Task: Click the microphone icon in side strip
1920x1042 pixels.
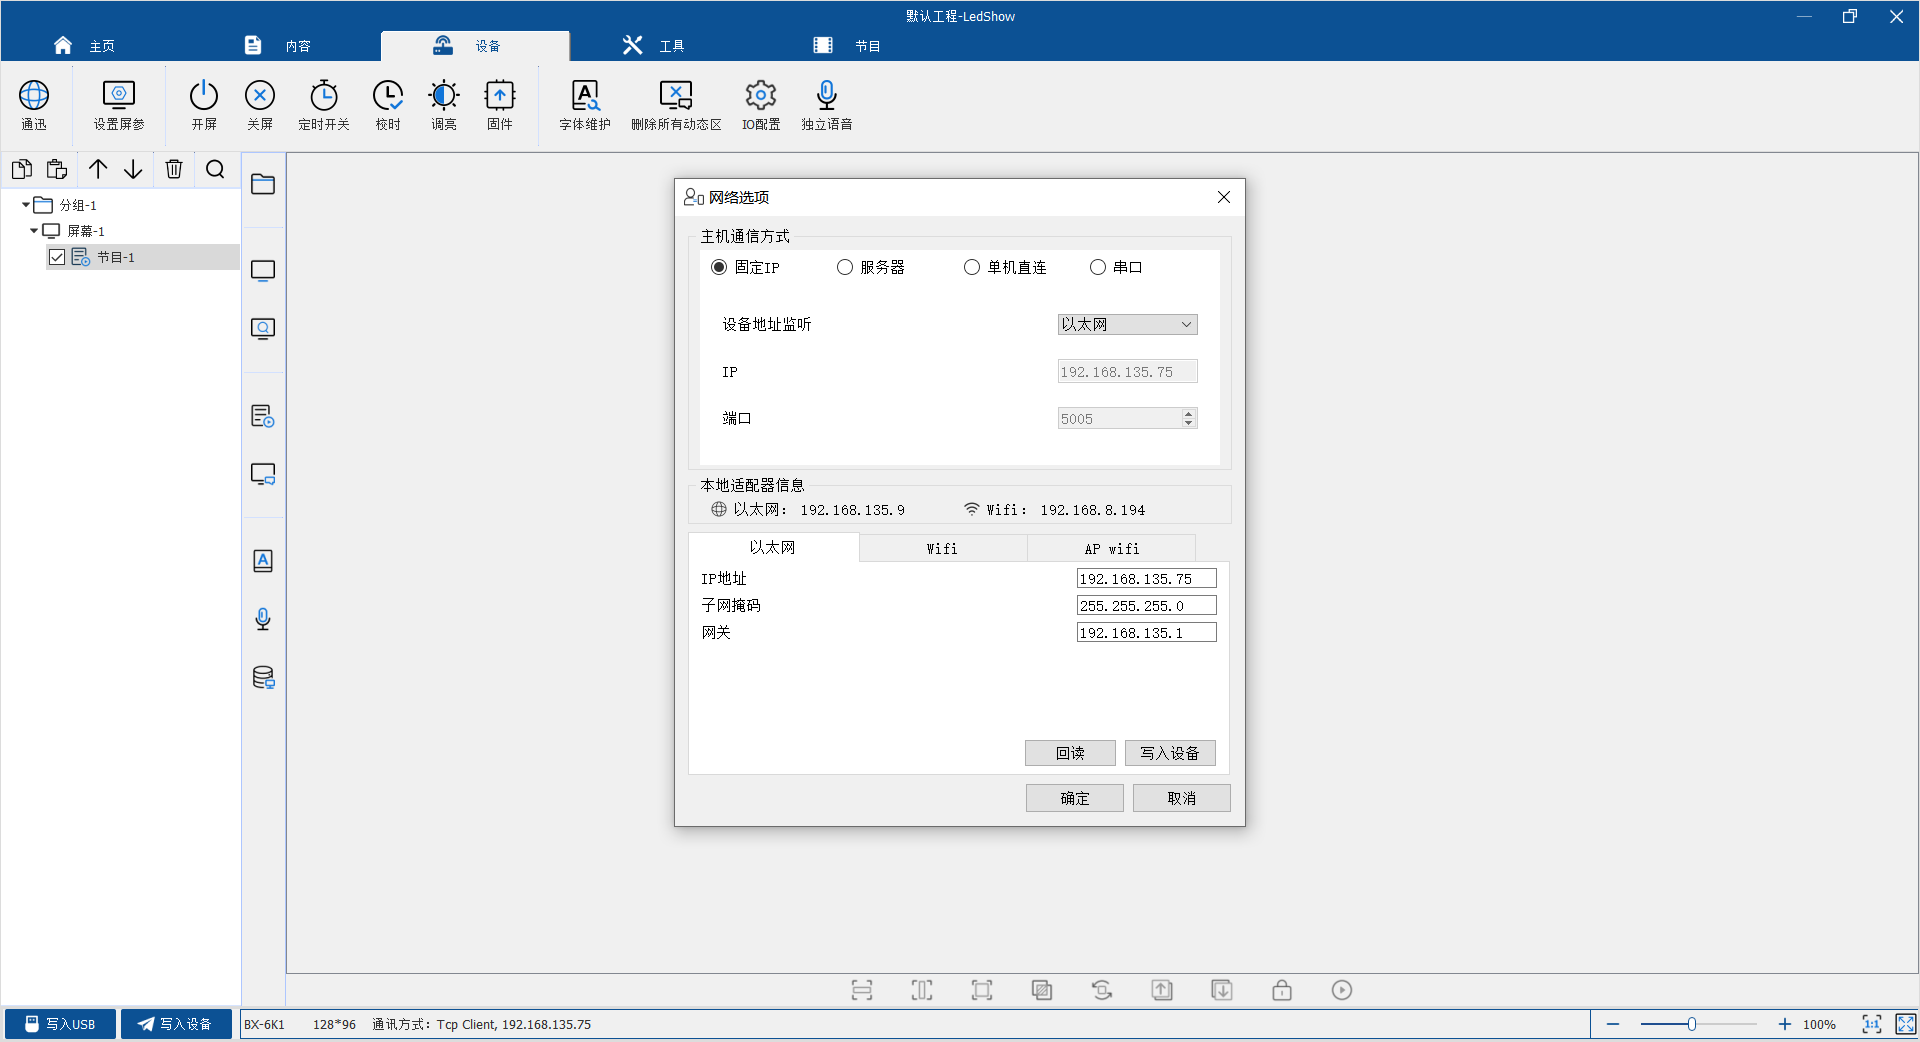Action: point(263,619)
